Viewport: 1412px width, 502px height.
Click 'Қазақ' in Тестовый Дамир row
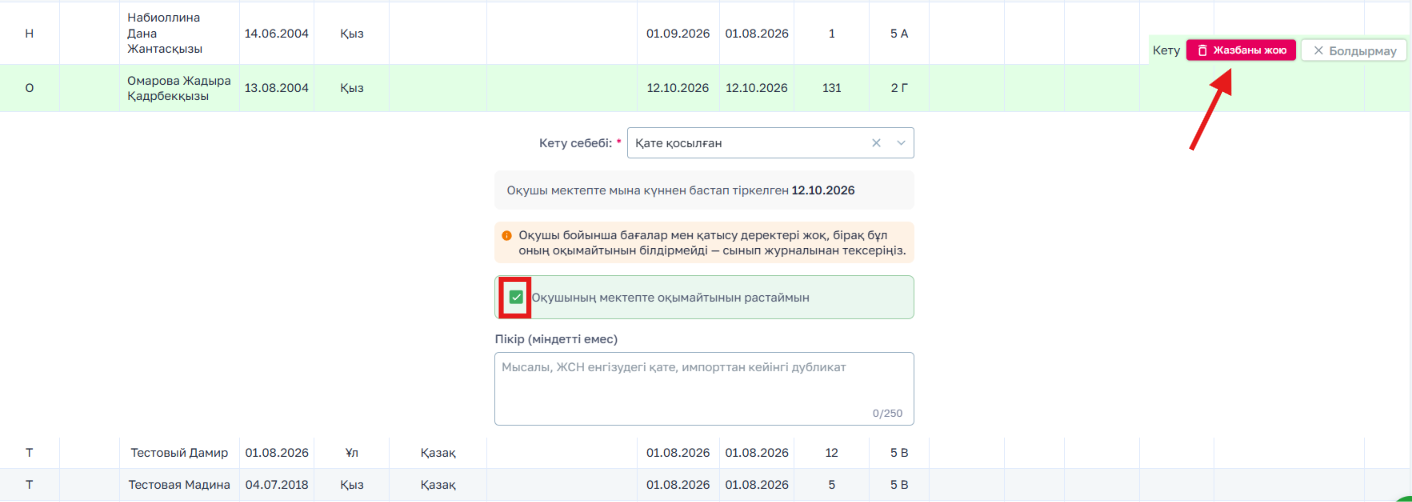point(439,453)
